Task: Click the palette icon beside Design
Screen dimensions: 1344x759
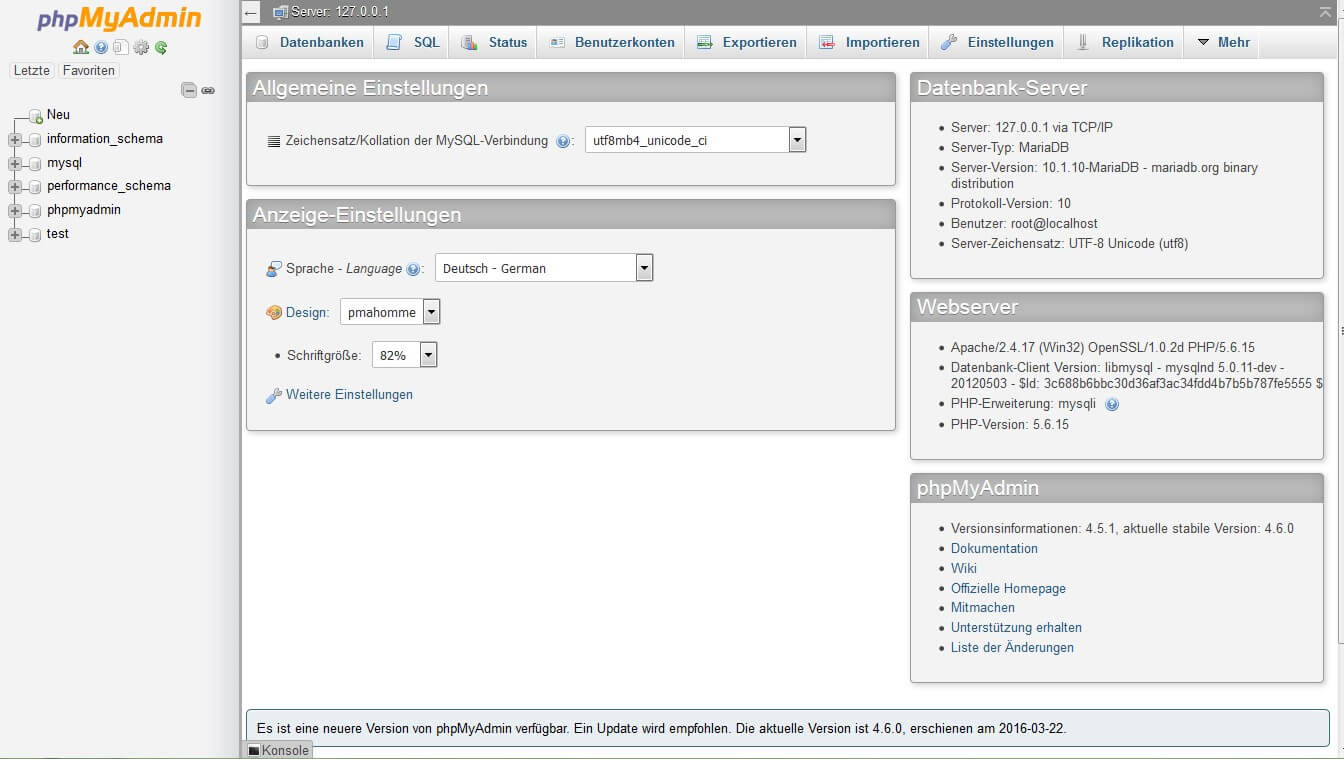Action: coord(274,313)
